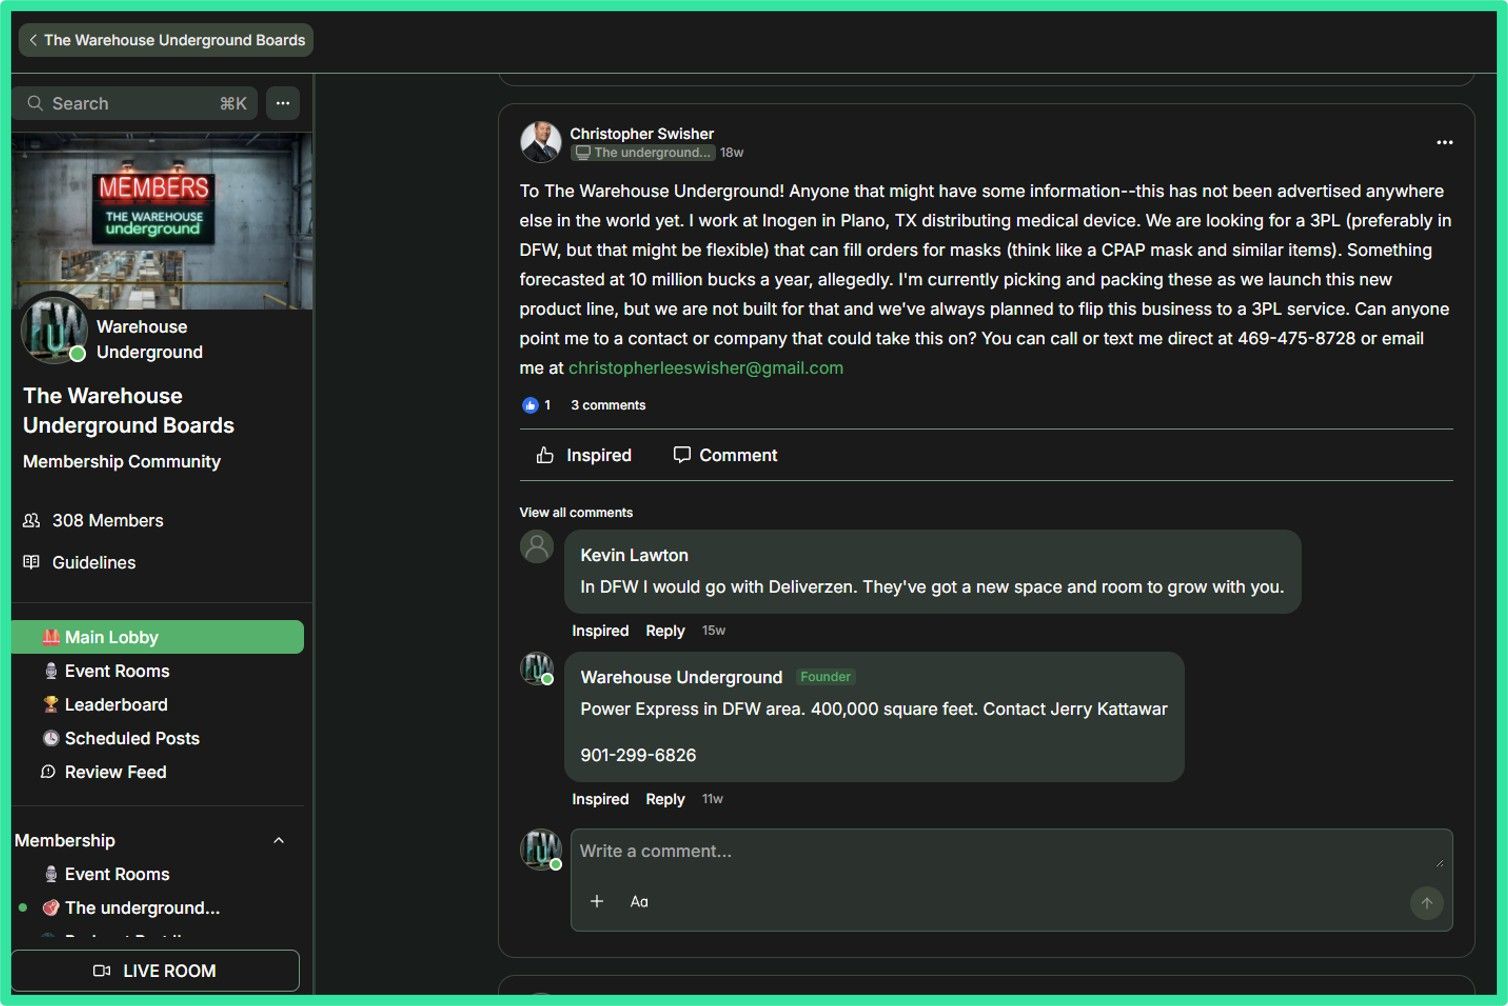
Task: Join the LIVE ROOM
Action: (155, 971)
